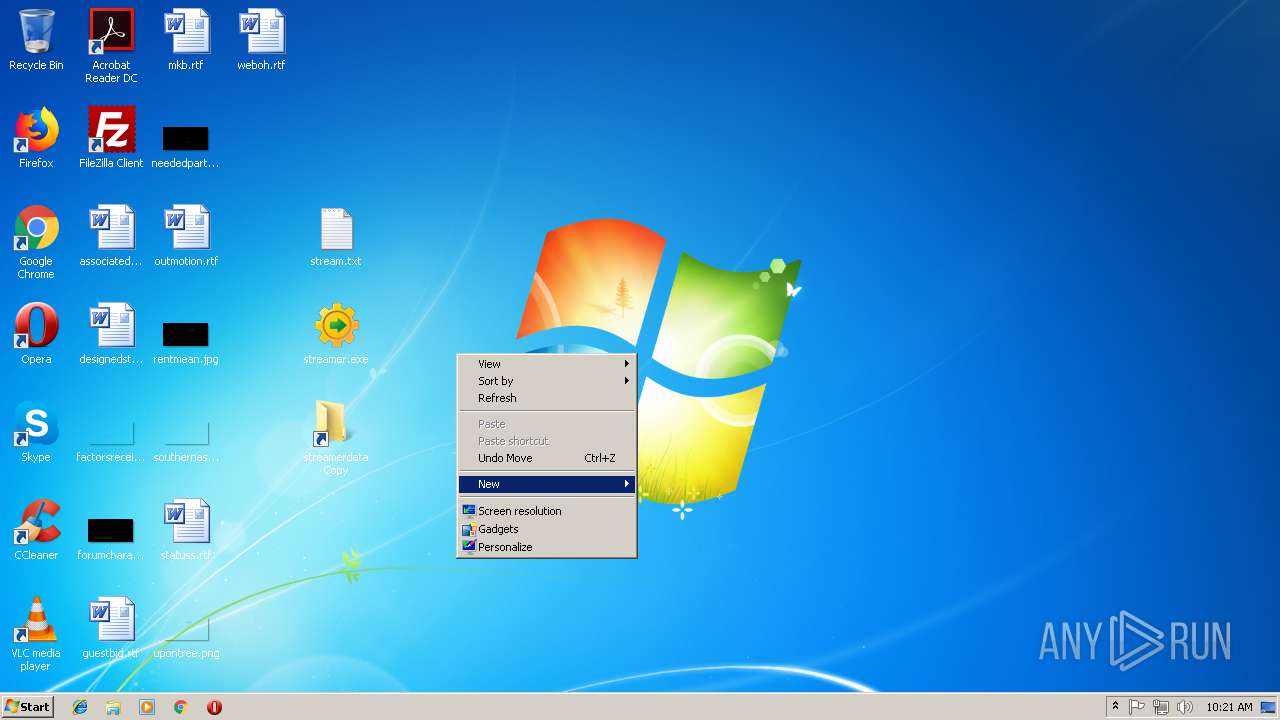Select the Acrobat Reader DC shortcut
Image resolution: width=1280 pixels, height=720 pixels.
[111, 46]
